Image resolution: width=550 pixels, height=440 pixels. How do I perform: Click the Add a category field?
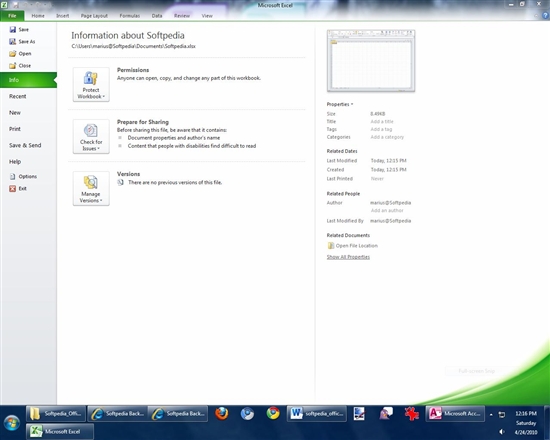[x=387, y=137]
